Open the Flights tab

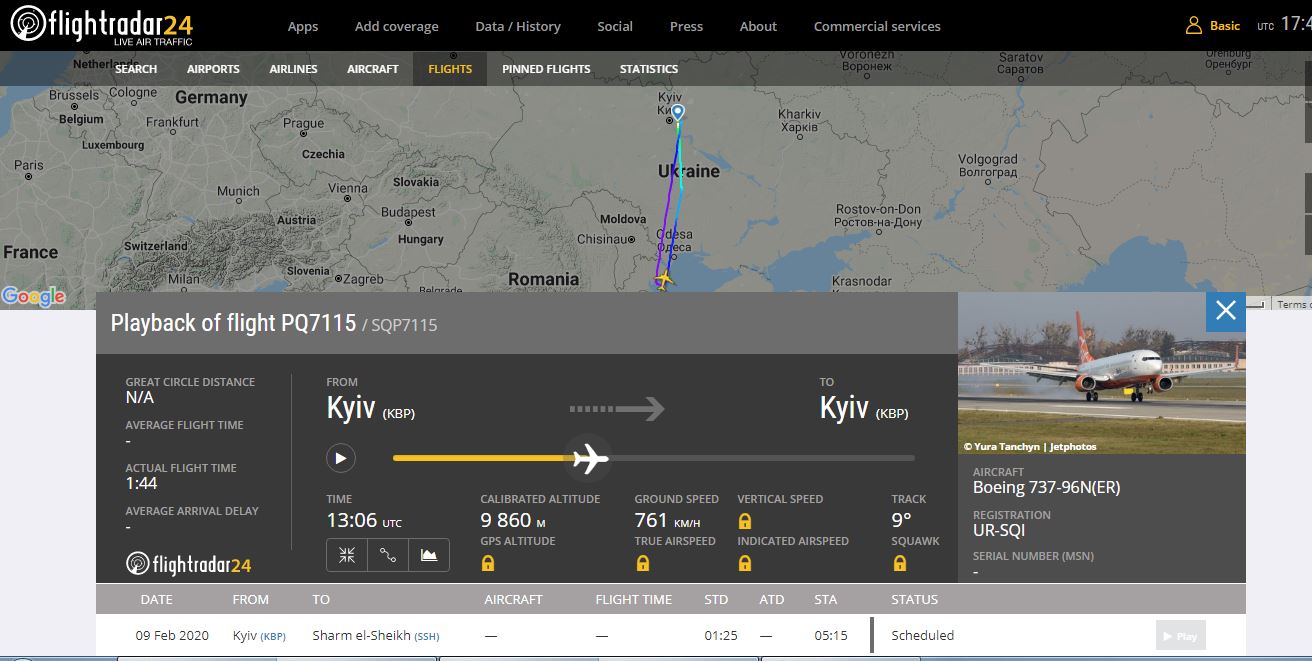pos(450,69)
